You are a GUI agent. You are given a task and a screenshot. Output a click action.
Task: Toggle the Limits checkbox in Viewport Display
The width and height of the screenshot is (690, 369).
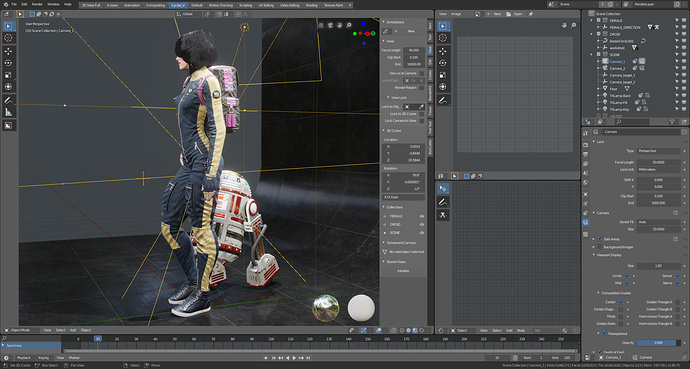pyautogui.click(x=626, y=276)
